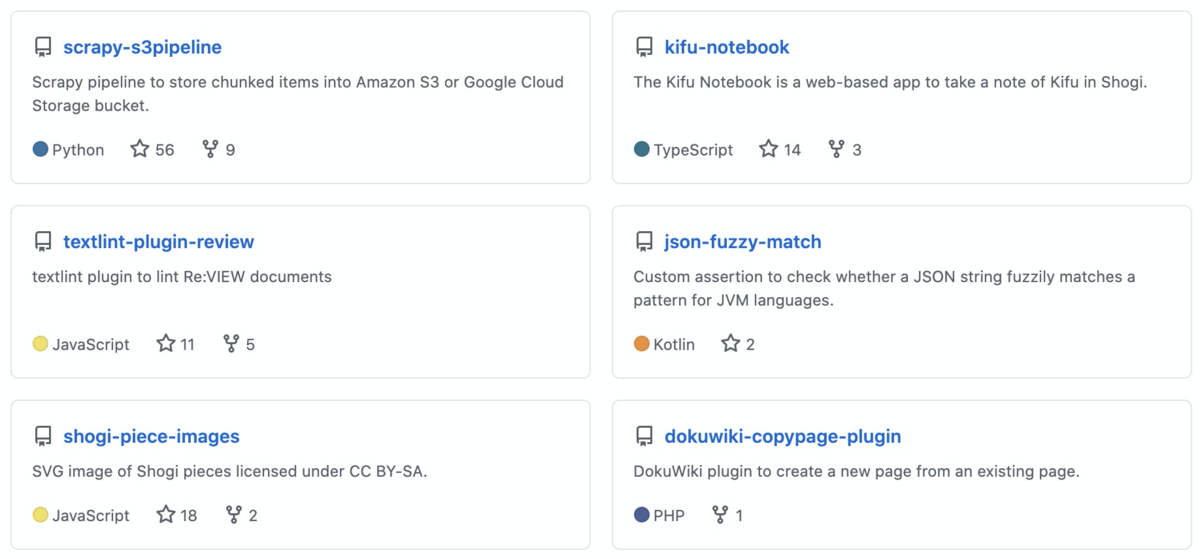1200x559 pixels.
Task: Open the textlint-plugin-review repository link
Action: pyautogui.click(x=158, y=241)
